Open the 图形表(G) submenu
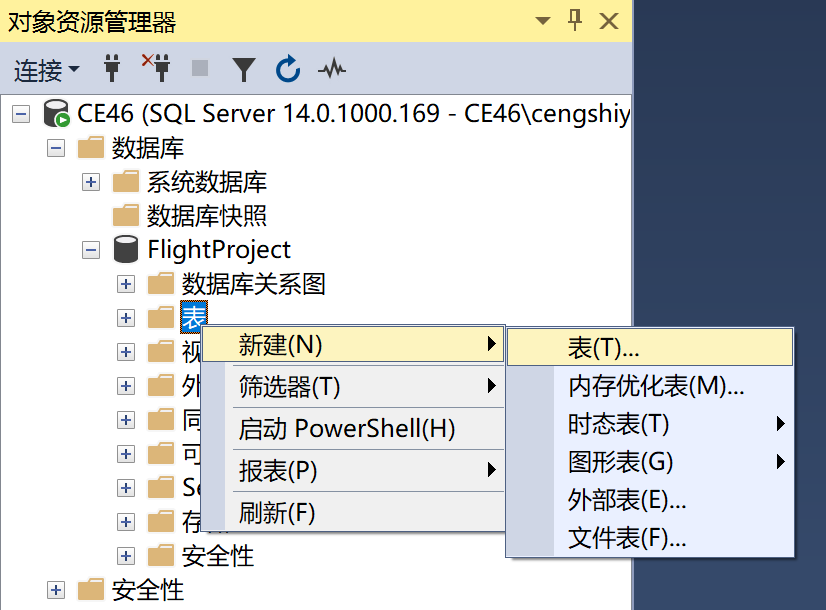Screen dimensions: 826x610 click(x=650, y=462)
